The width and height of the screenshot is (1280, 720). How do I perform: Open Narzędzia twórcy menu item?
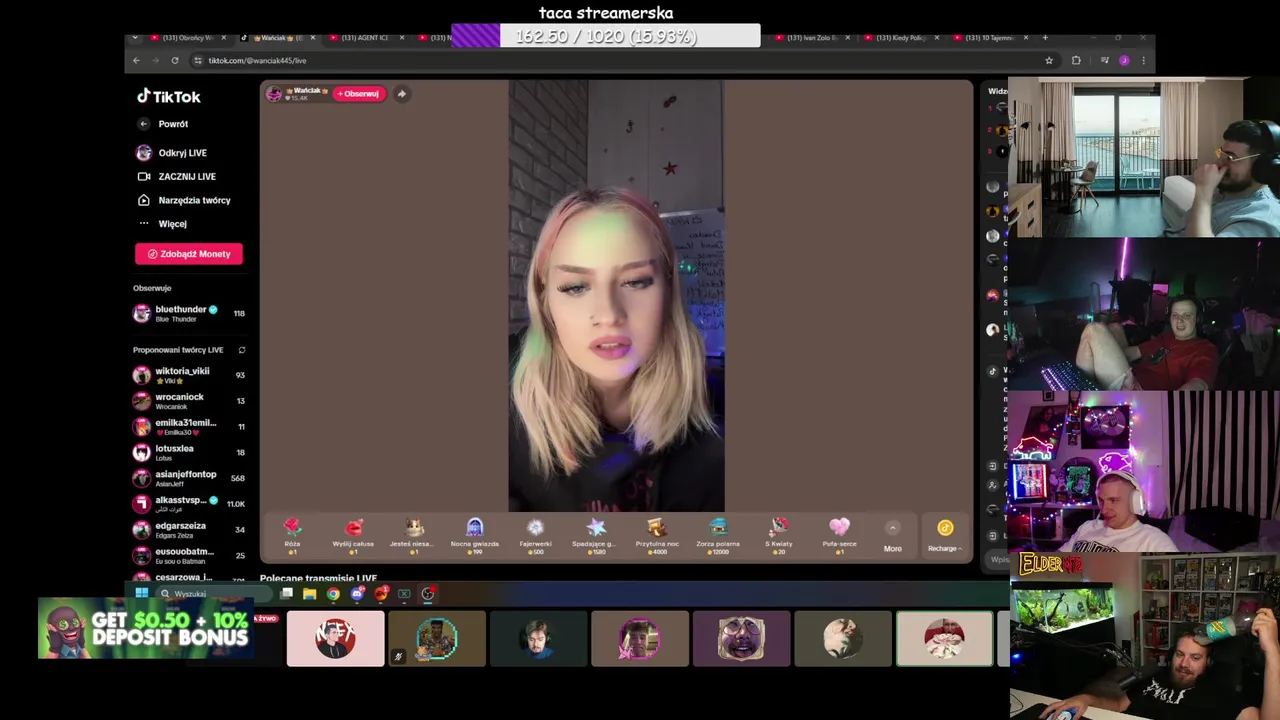tap(183, 200)
